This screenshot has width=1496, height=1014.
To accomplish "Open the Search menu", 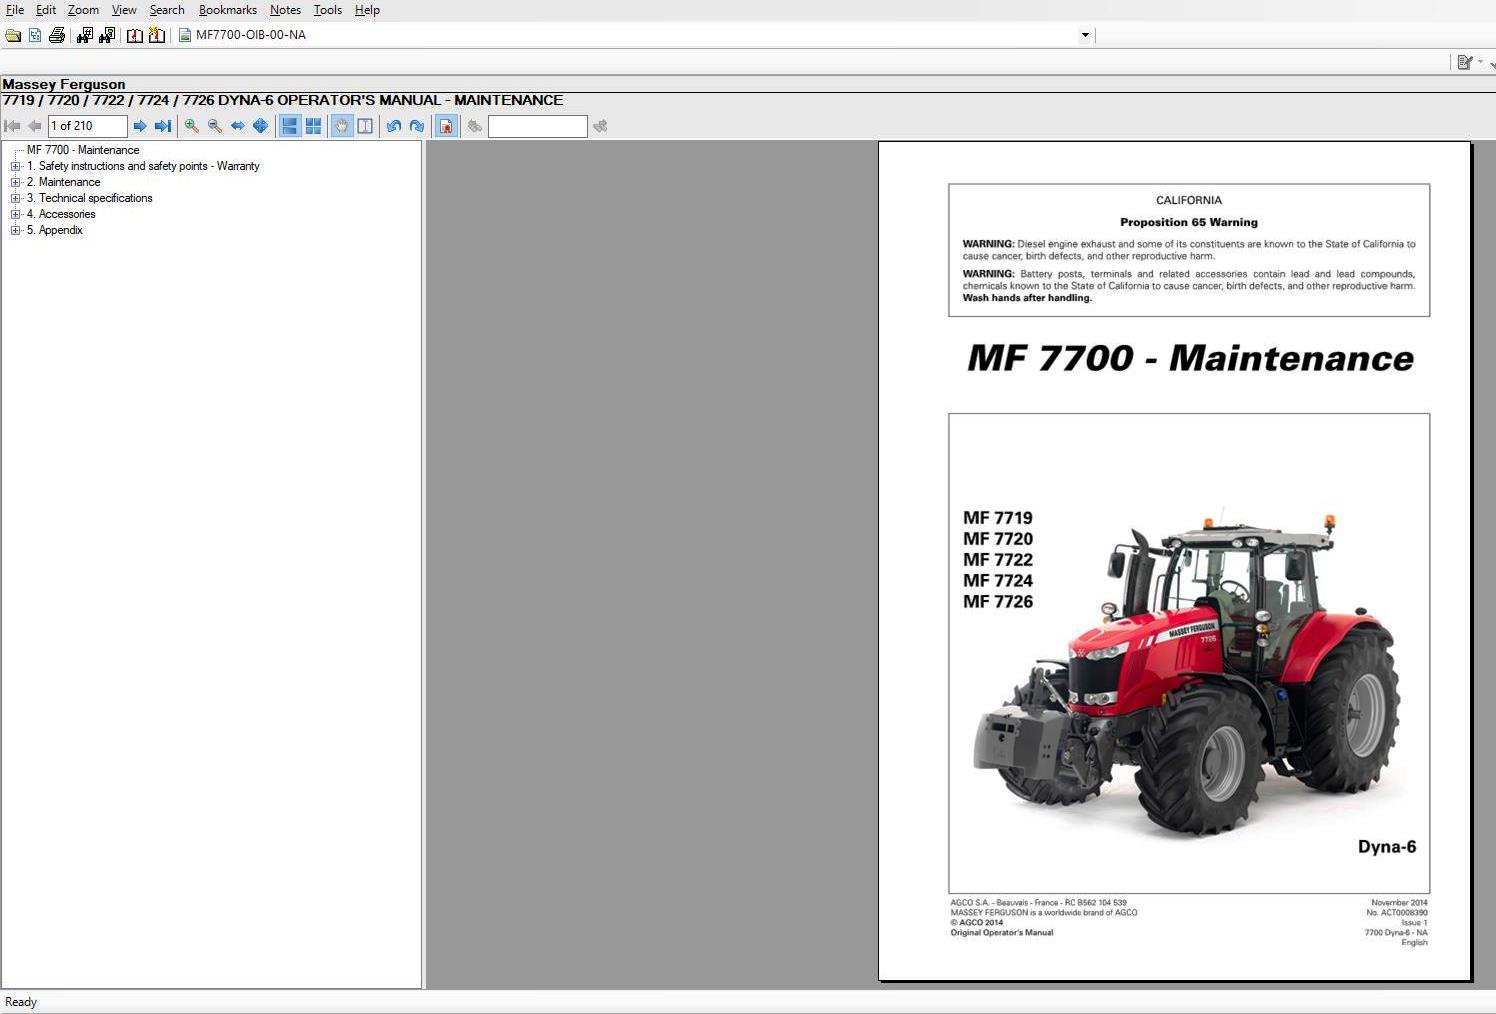I will (167, 10).
